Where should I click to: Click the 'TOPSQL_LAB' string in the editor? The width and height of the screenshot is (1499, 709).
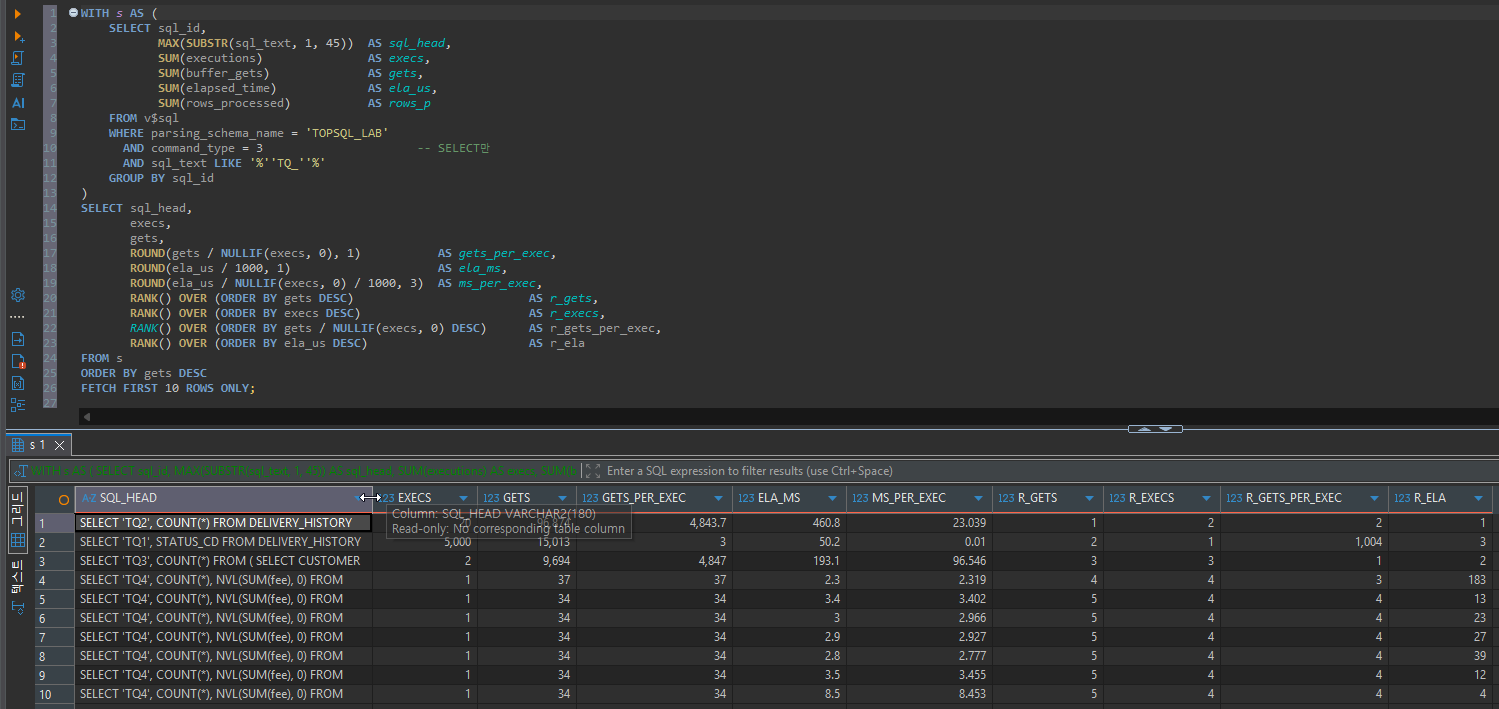click(346, 133)
